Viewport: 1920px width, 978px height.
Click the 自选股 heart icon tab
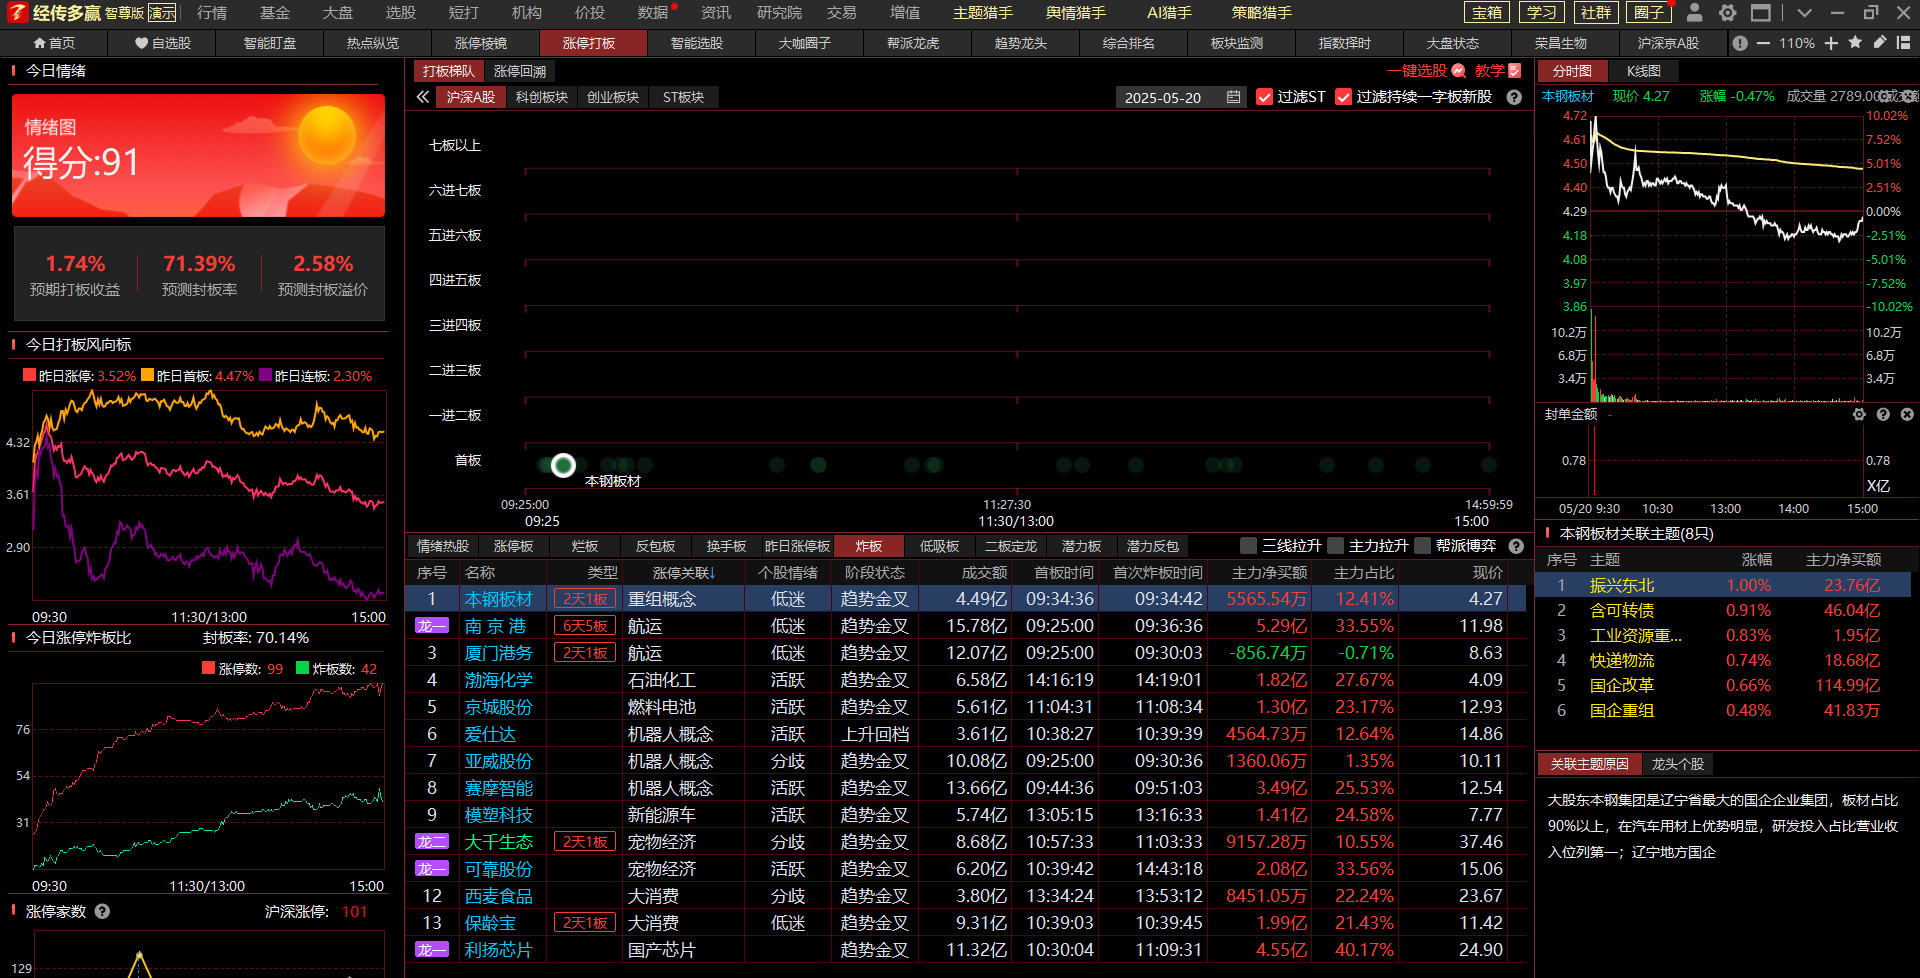[x=163, y=43]
